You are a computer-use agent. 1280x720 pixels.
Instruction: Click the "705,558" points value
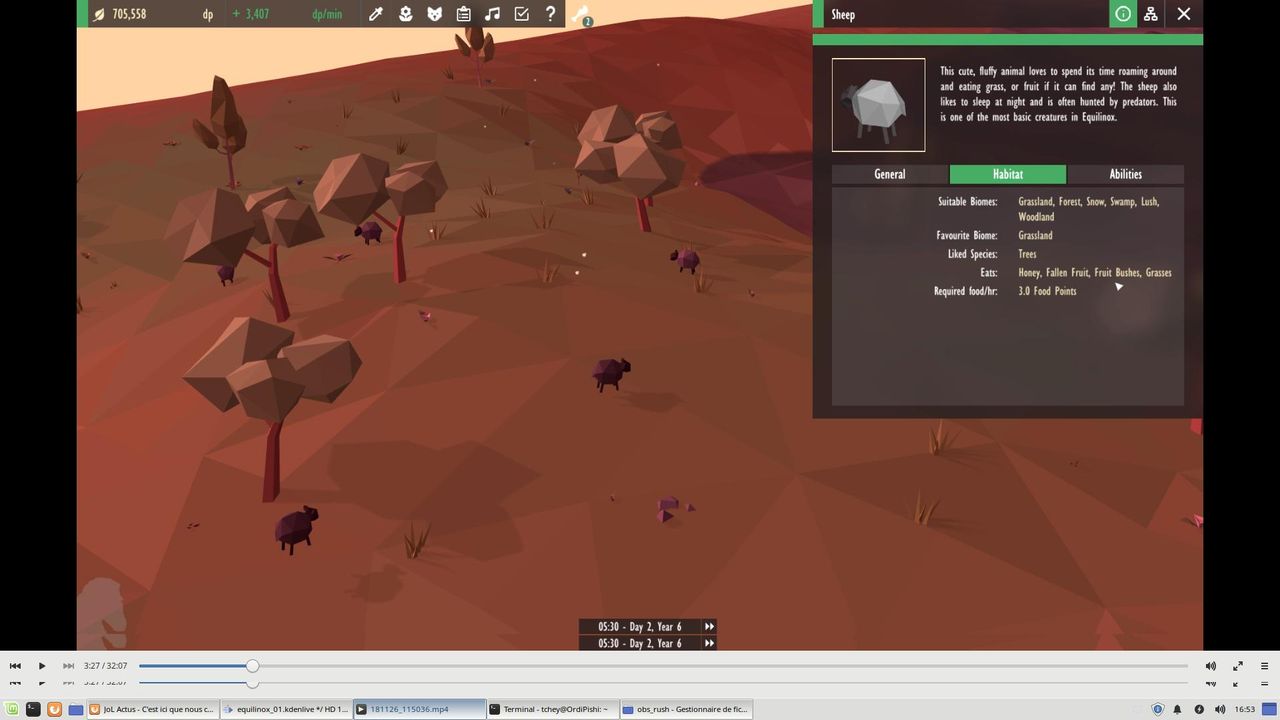(129, 14)
